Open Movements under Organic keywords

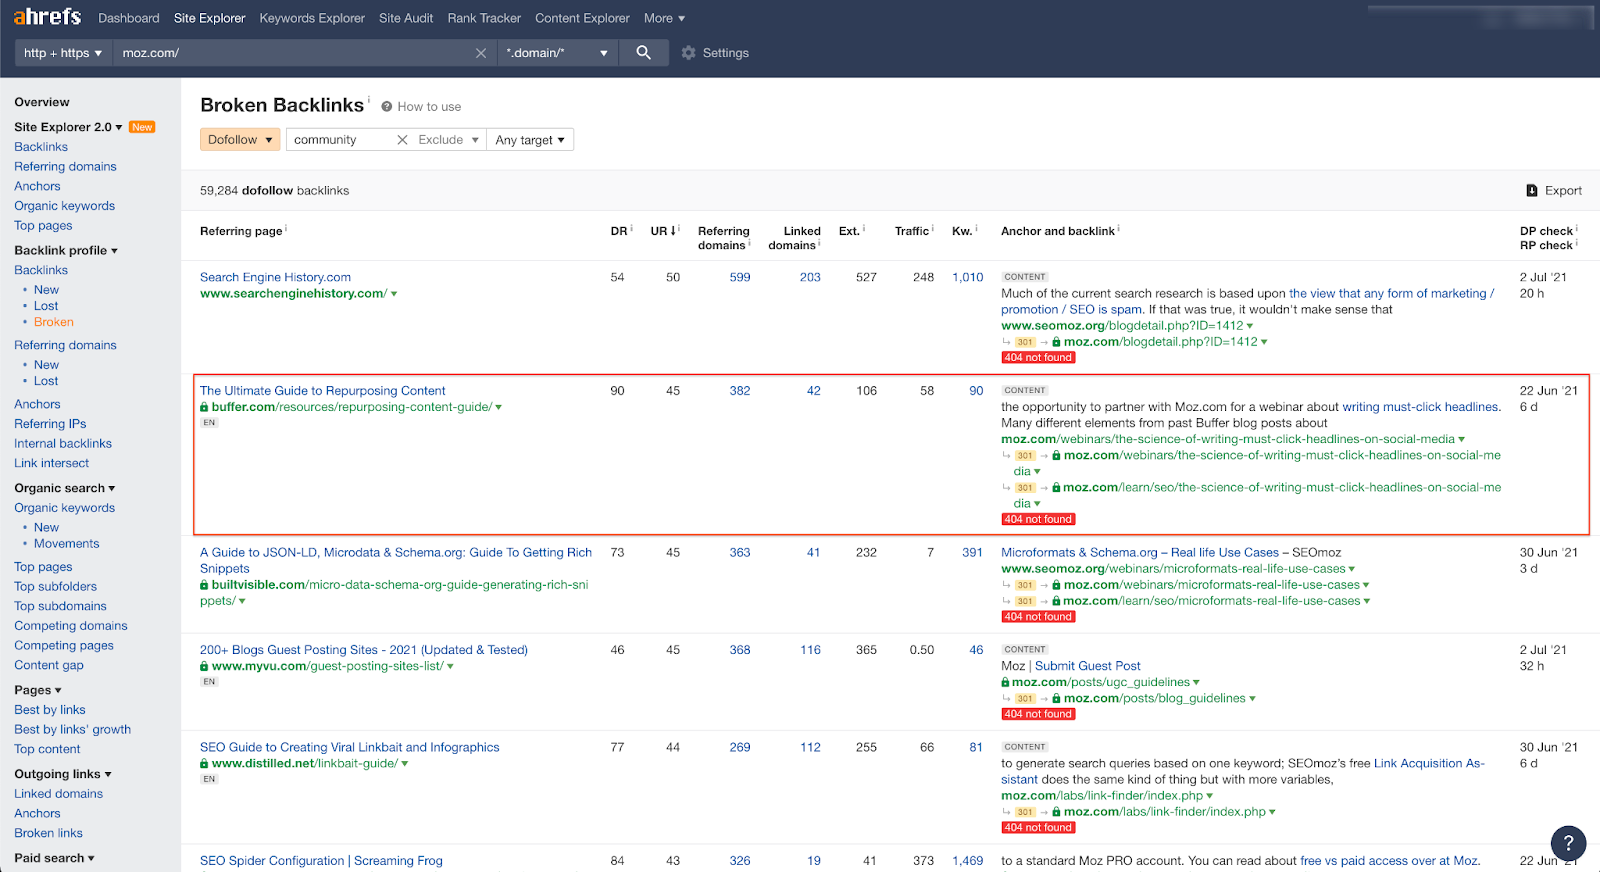point(67,544)
